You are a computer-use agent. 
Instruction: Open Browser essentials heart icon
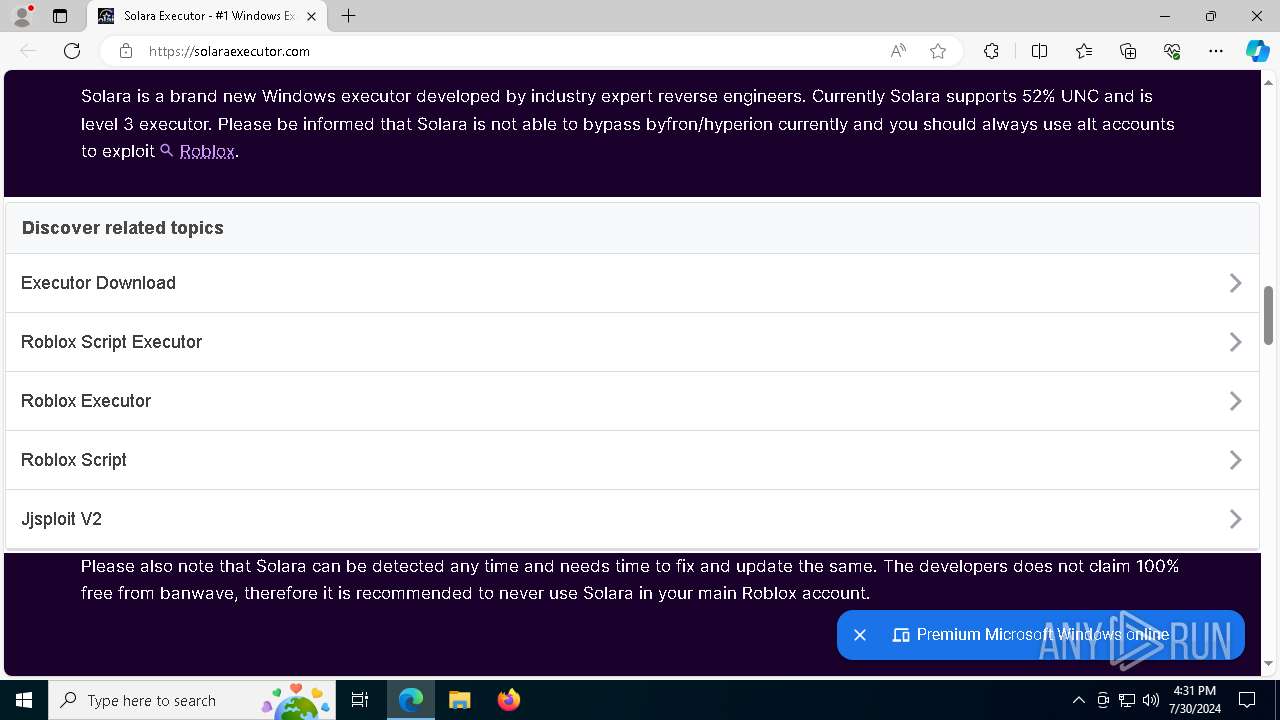coord(1172,51)
